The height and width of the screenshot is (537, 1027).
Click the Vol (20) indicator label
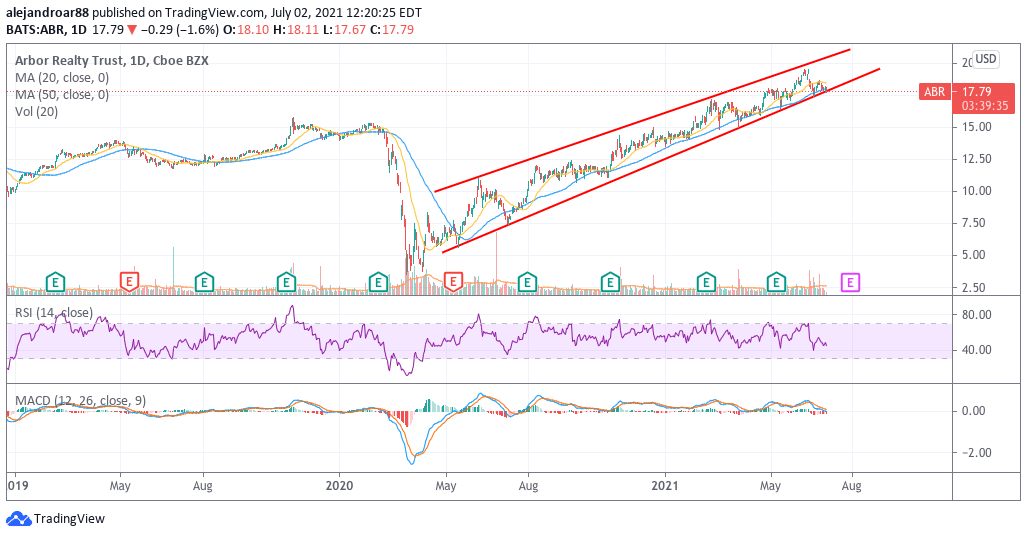pyautogui.click(x=37, y=111)
